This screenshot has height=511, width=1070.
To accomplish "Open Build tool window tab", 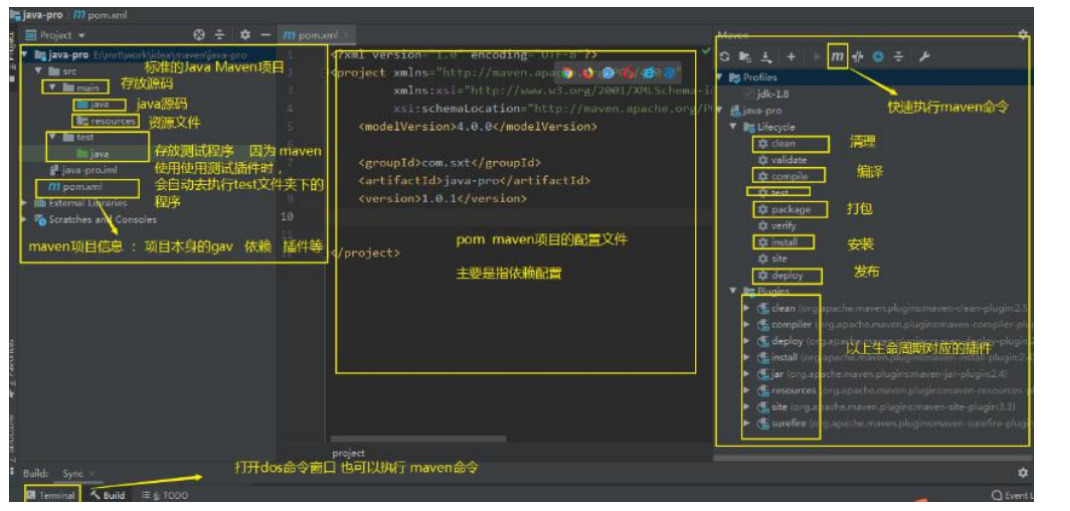I will (107, 495).
